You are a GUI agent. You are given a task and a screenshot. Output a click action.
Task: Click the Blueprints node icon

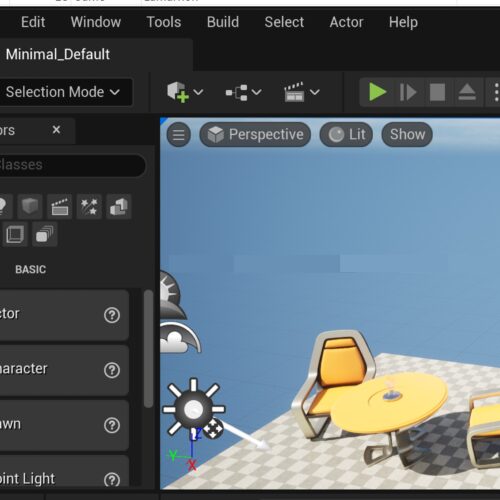[x=237, y=92]
